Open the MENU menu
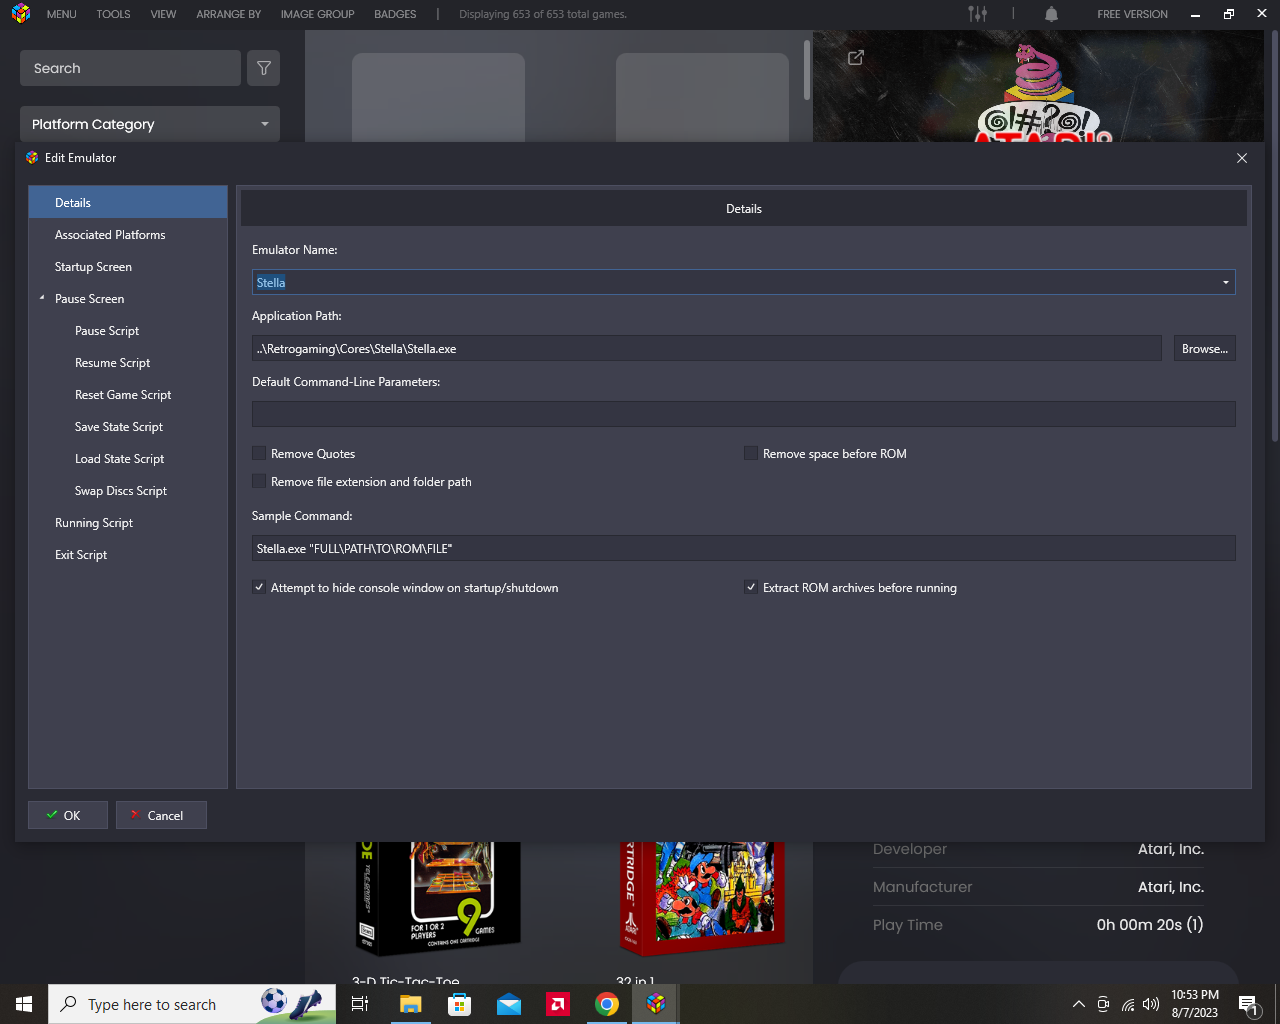This screenshot has width=1280, height=1024. point(61,14)
